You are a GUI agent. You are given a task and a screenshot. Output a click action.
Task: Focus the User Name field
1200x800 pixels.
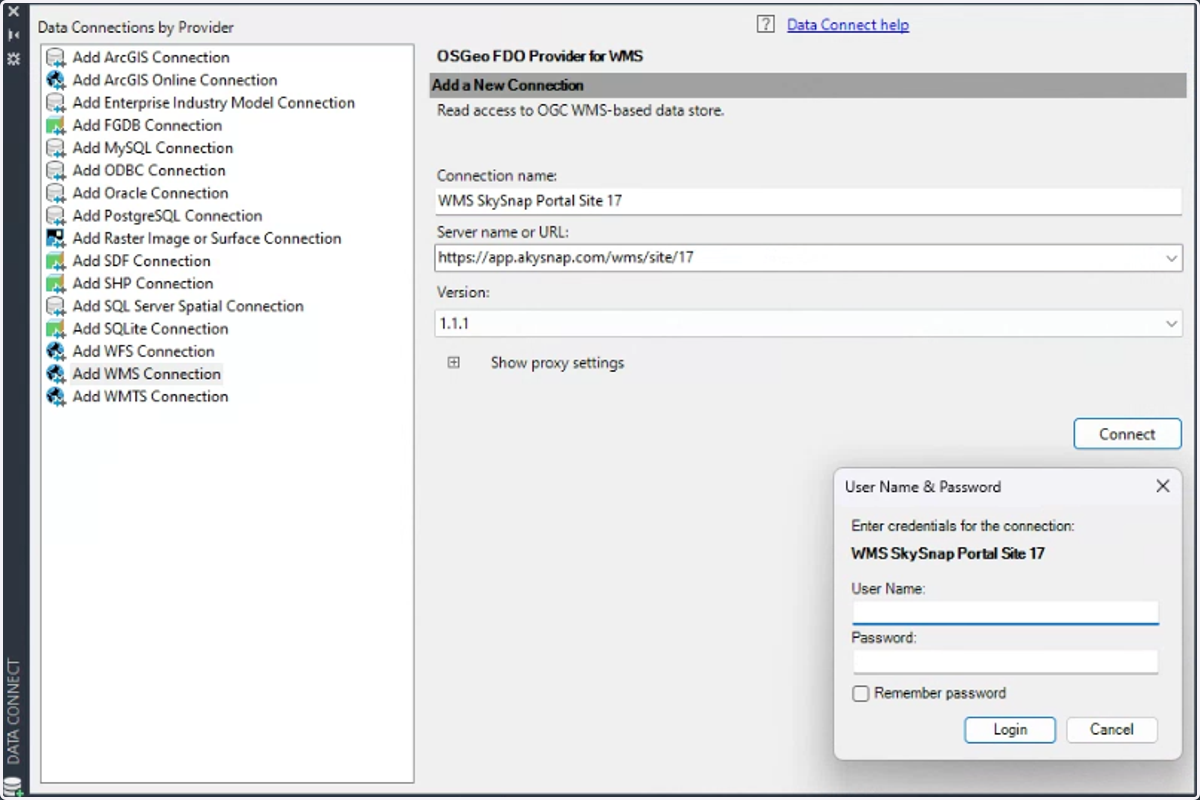pos(1005,612)
